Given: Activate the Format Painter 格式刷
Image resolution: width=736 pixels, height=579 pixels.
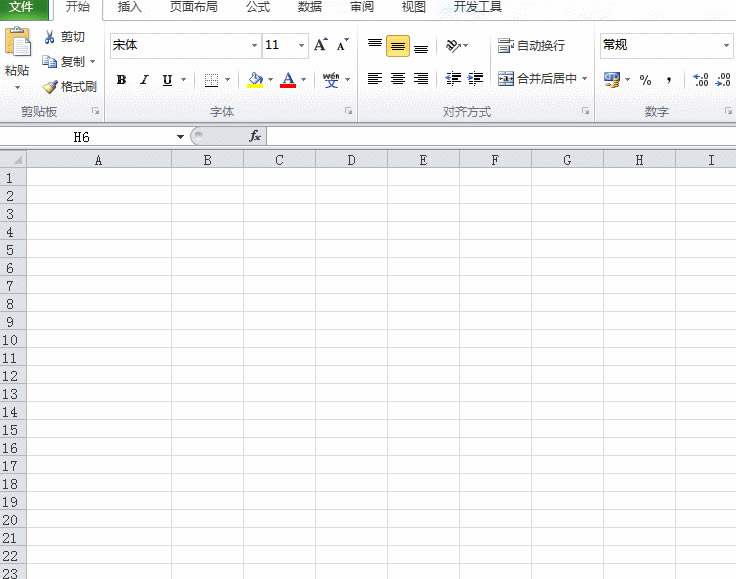Looking at the screenshot, I should [x=69, y=86].
